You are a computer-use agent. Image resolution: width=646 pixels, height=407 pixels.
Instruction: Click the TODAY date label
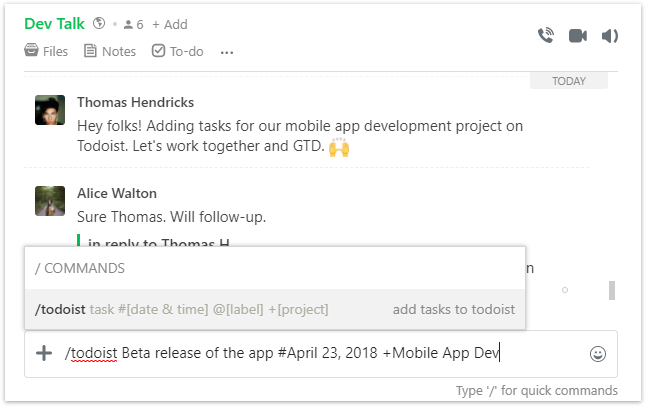569,81
